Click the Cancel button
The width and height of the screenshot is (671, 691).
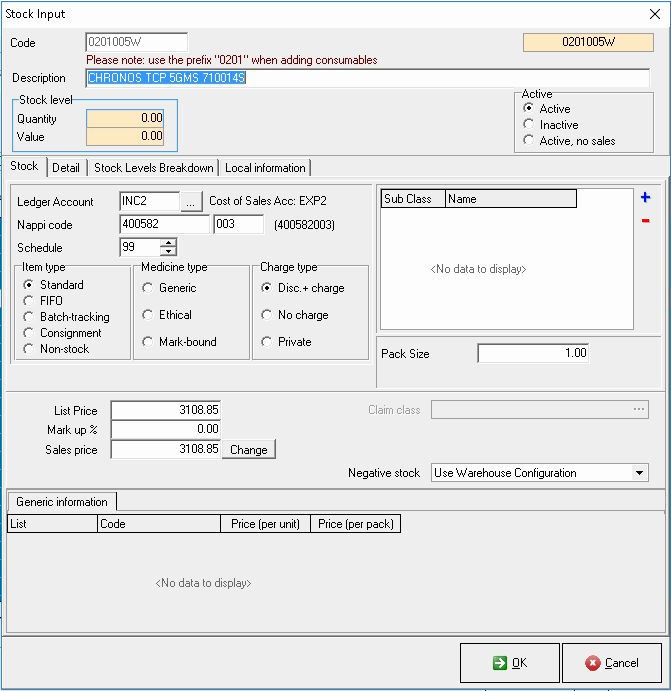(x=612, y=662)
